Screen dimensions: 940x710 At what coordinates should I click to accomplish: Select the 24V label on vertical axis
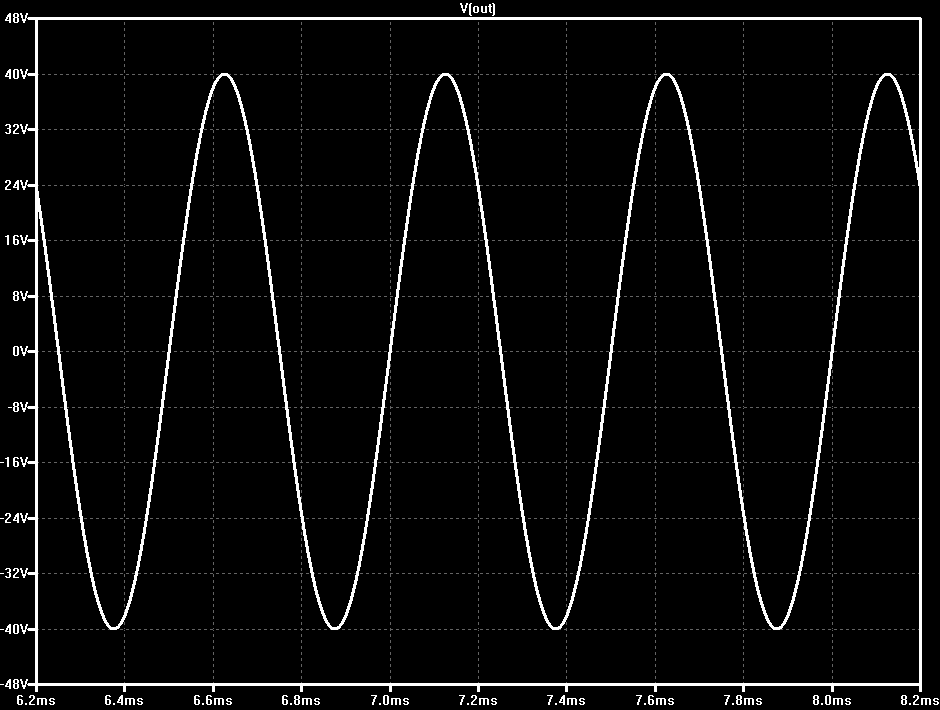[16, 185]
